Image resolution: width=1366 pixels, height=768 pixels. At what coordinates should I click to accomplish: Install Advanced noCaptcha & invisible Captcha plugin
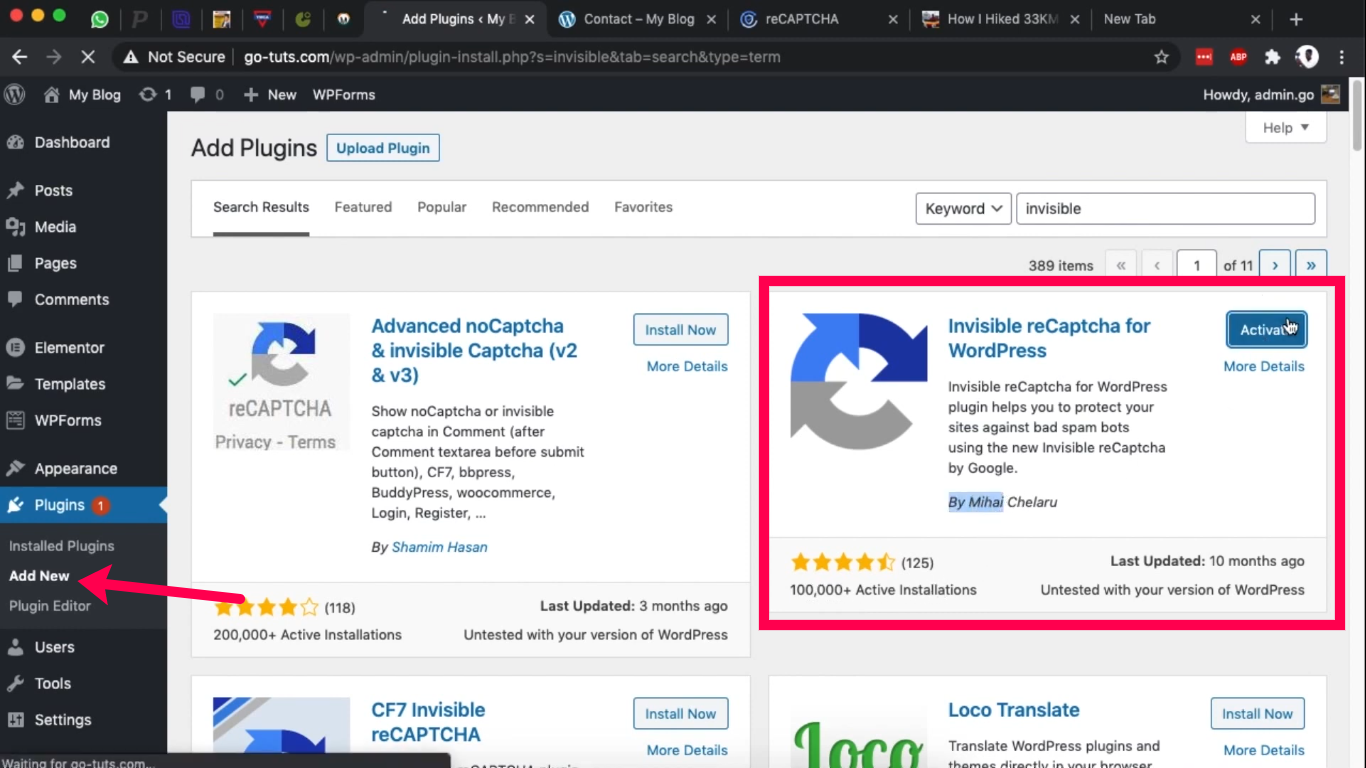pyautogui.click(x=681, y=330)
